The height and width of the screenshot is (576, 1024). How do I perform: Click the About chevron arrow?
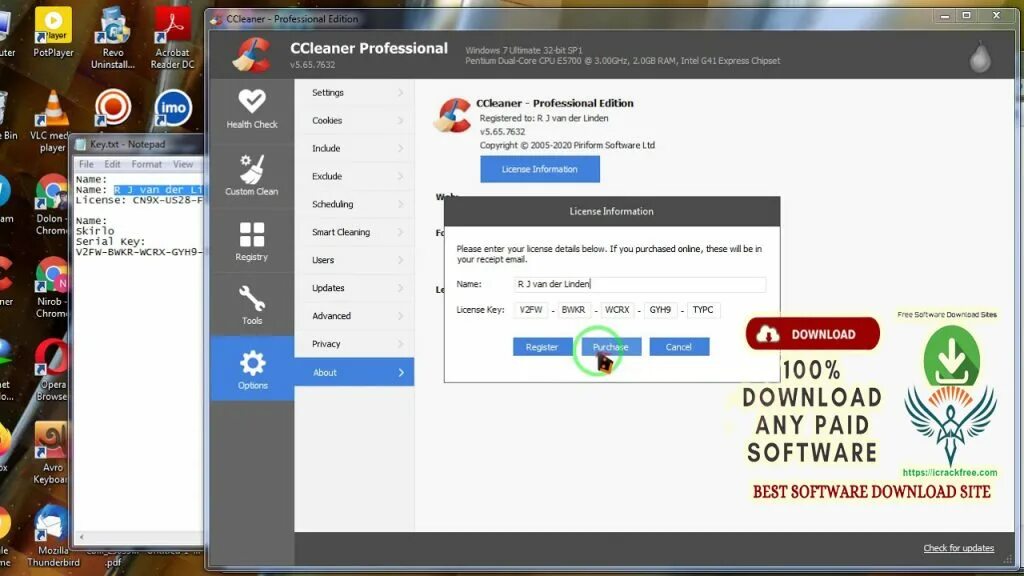coord(401,372)
